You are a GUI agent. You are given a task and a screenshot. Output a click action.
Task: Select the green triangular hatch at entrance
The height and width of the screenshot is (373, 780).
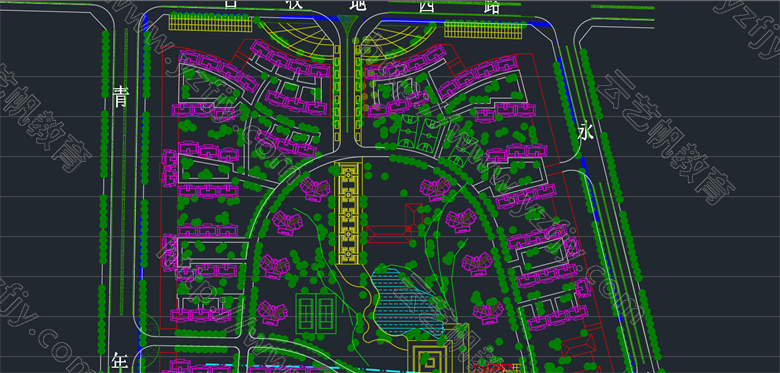click(347, 21)
